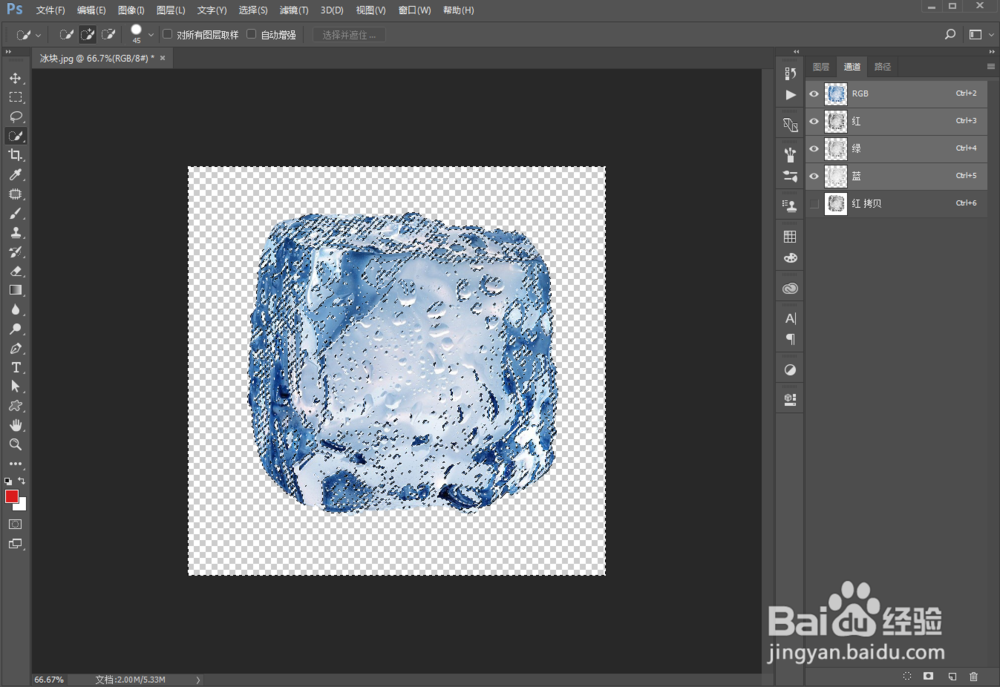Choose New selection brush mode
This screenshot has width=1000, height=687.
point(66,34)
